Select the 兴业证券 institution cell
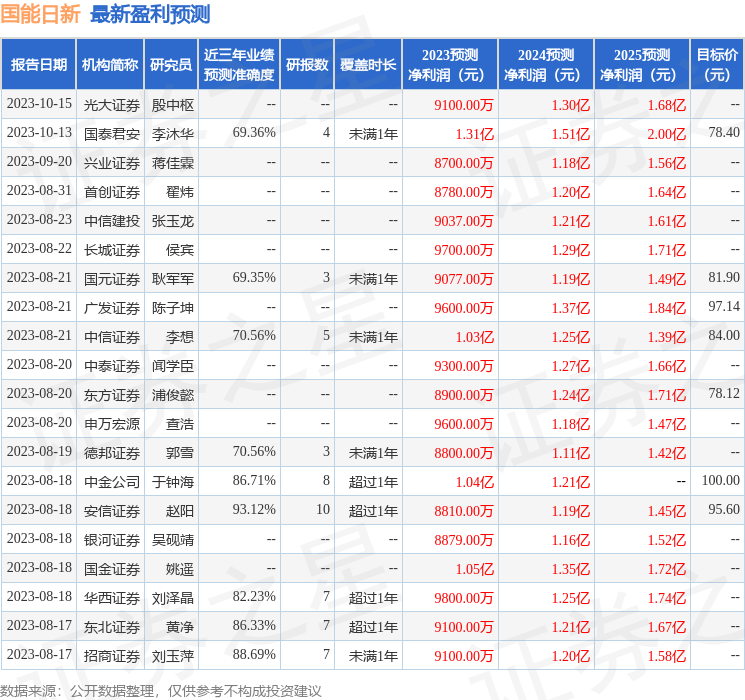745x700 pixels. pos(112,163)
